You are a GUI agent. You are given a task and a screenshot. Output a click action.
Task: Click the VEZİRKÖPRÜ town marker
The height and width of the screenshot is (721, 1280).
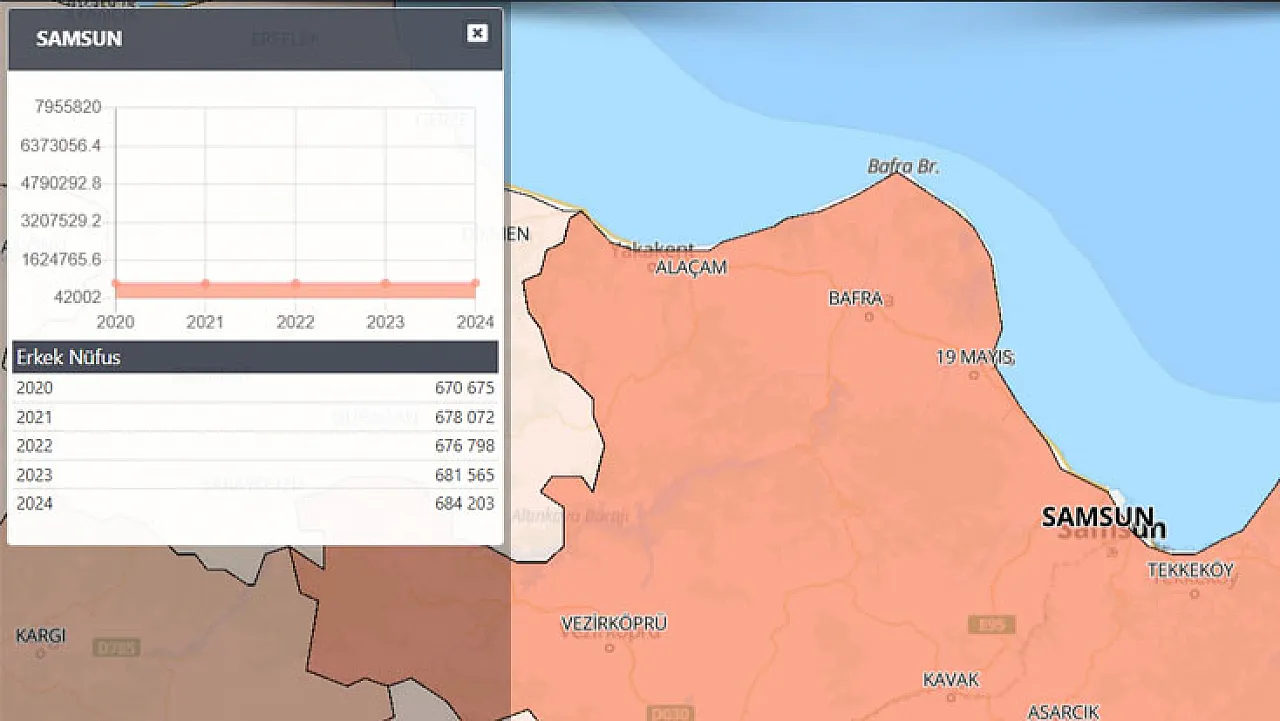tap(610, 647)
